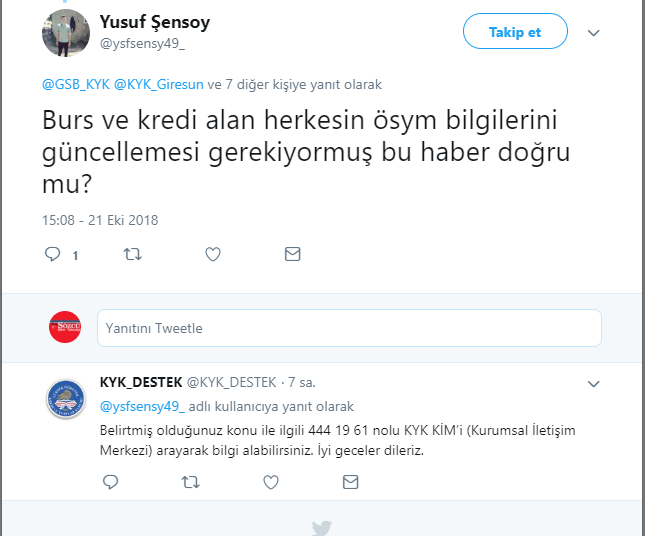The height and width of the screenshot is (536, 645).
Task: Retweet Yusuf Şensoy's main tweet
Action: tap(132, 255)
